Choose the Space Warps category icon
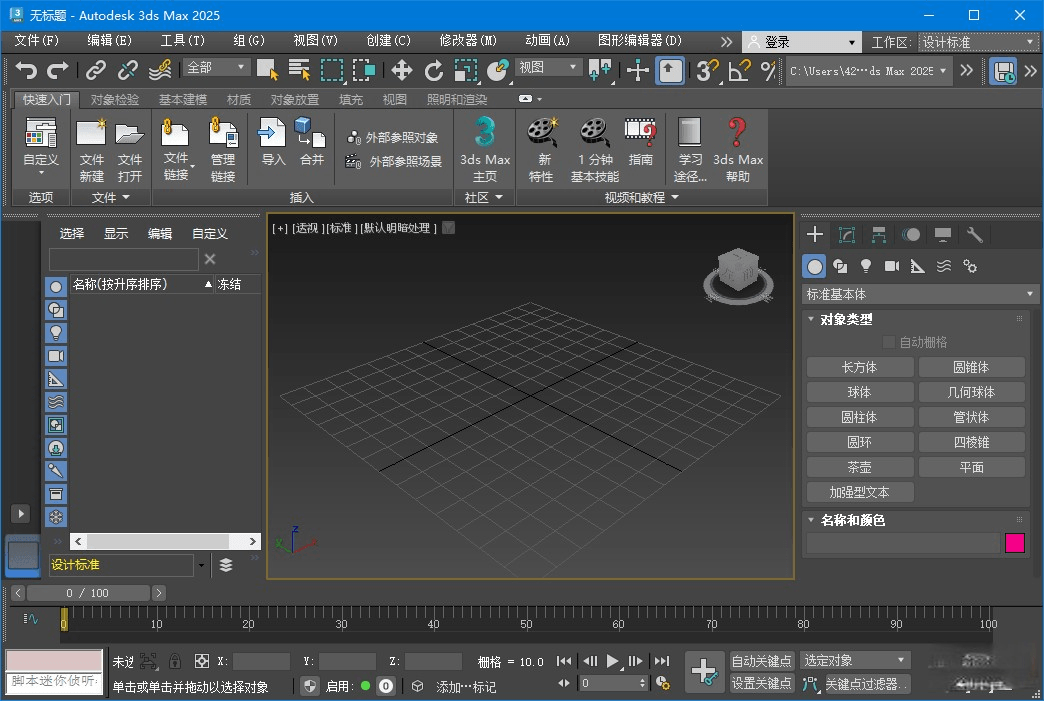Screen dimensions: 1044x701 click(942, 266)
